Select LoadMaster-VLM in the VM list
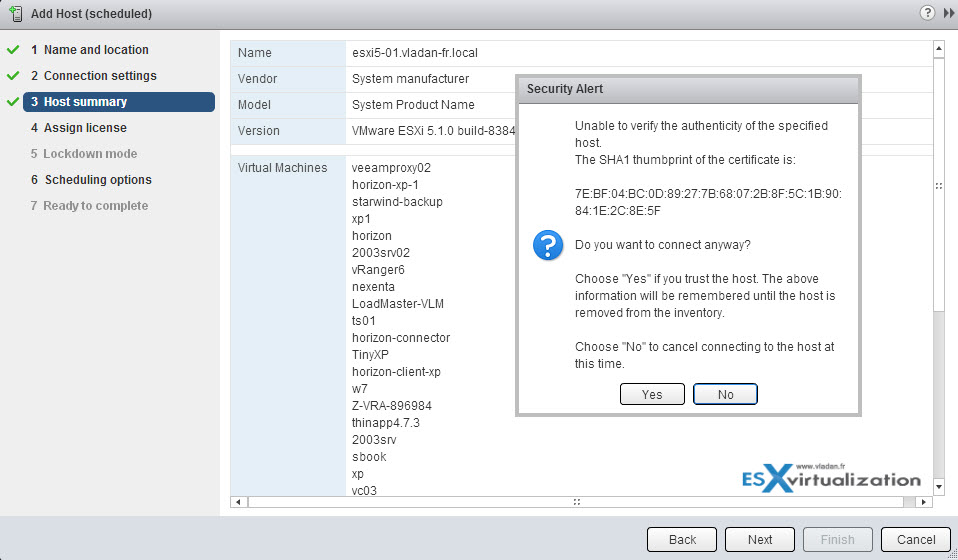Viewport: 958px width, 560px height. click(398, 304)
